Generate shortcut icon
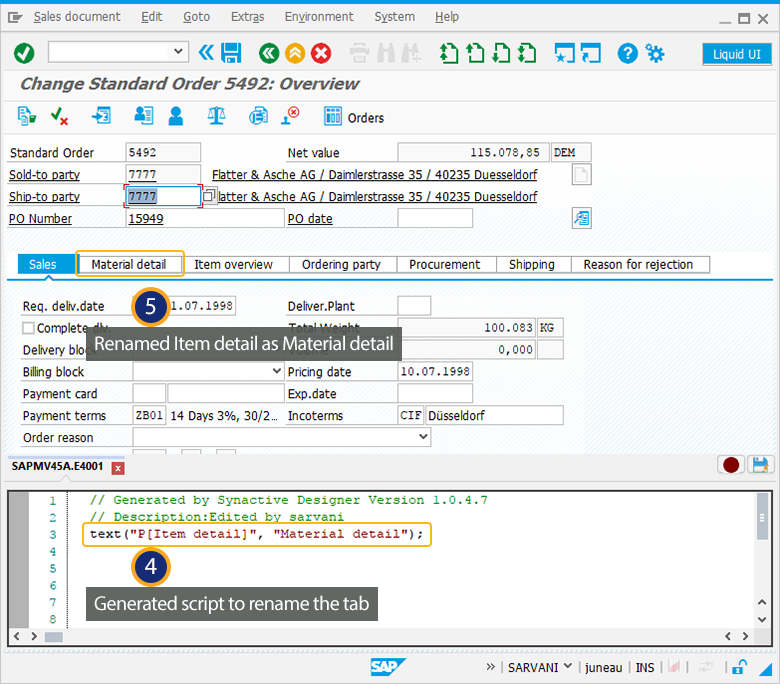Image resolution: width=780 pixels, height=684 pixels. pyautogui.click(x=591, y=53)
